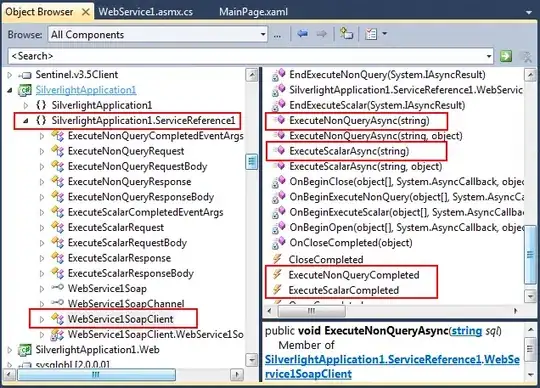This screenshot has height=388, width=540.
Task: Click the description pane scroll down arrow
Action: point(530,374)
